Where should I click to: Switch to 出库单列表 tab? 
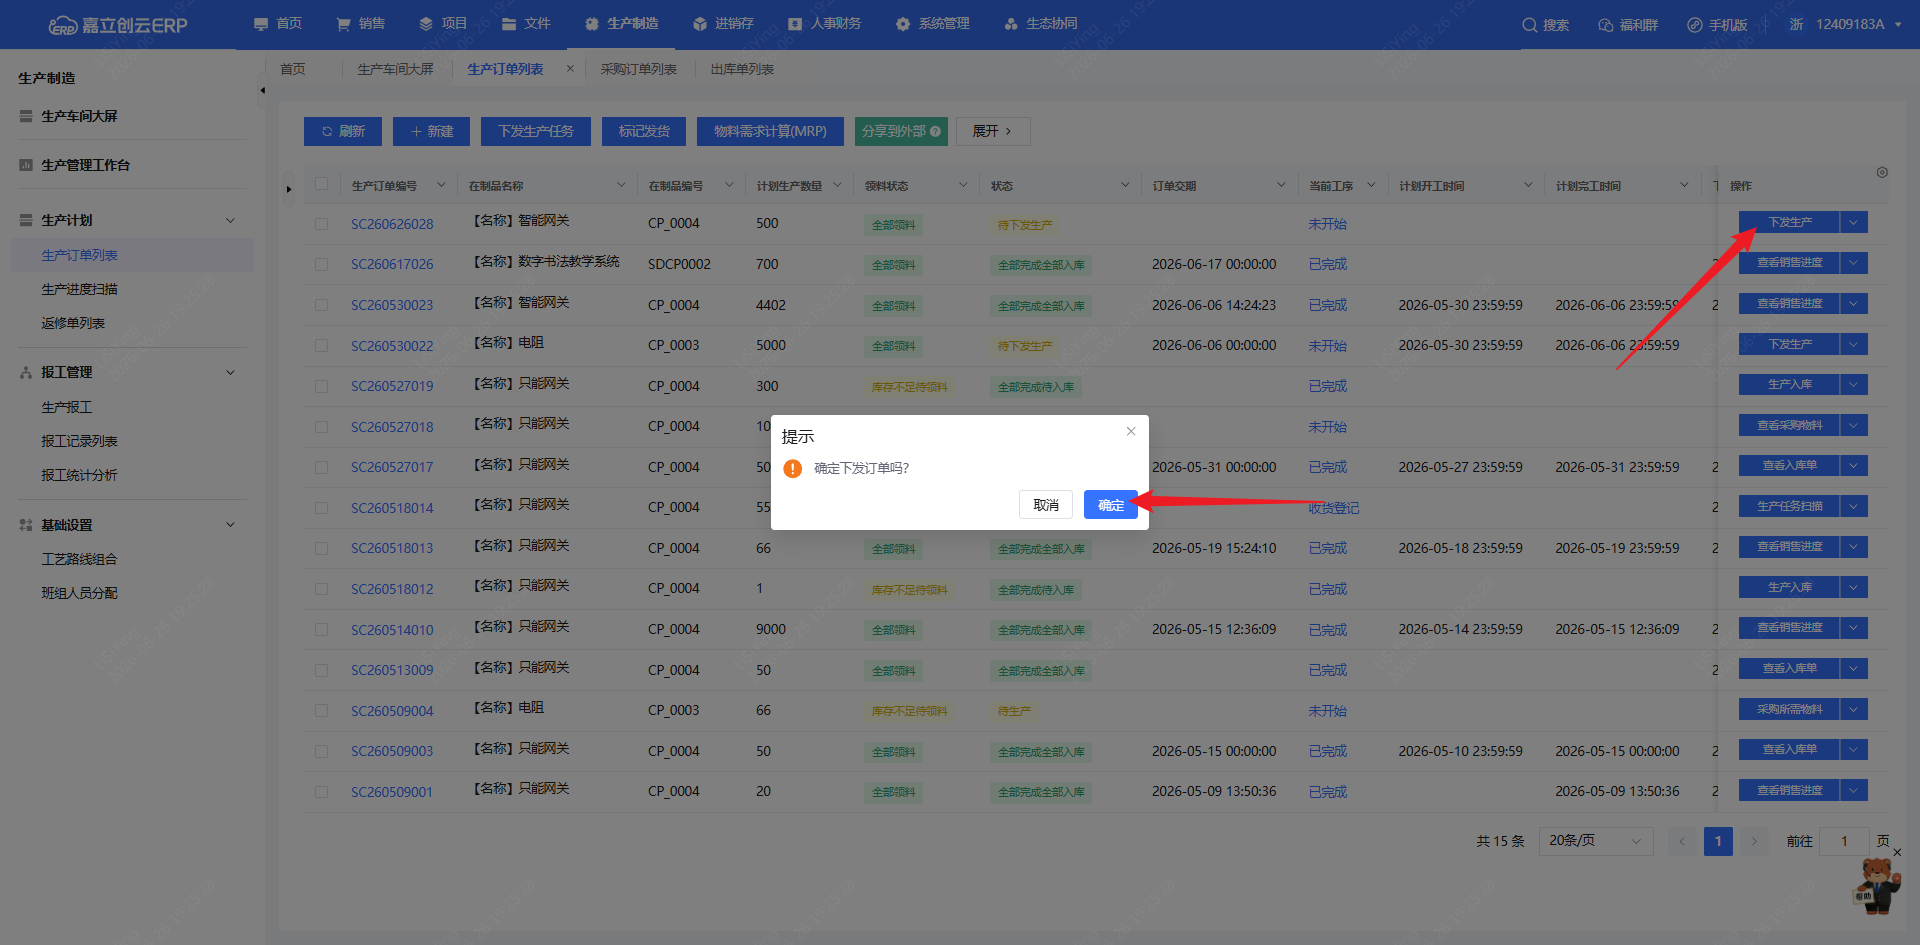743,69
